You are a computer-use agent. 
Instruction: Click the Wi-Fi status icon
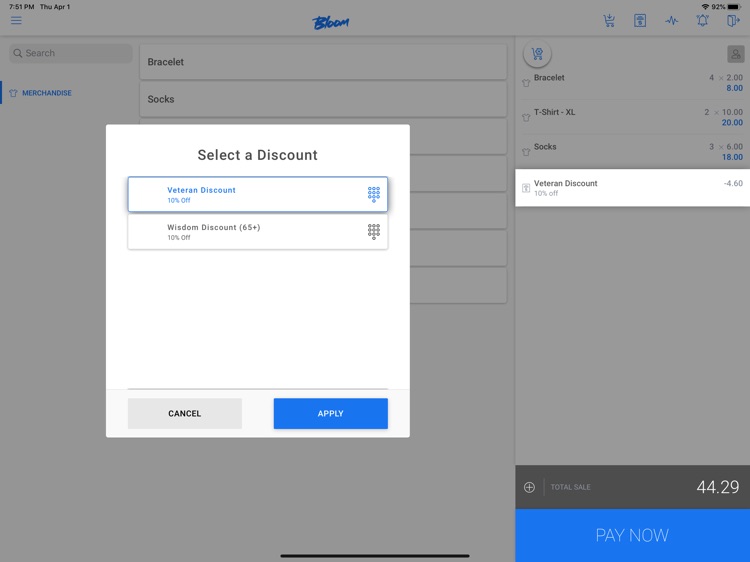[x=705, y=7]
